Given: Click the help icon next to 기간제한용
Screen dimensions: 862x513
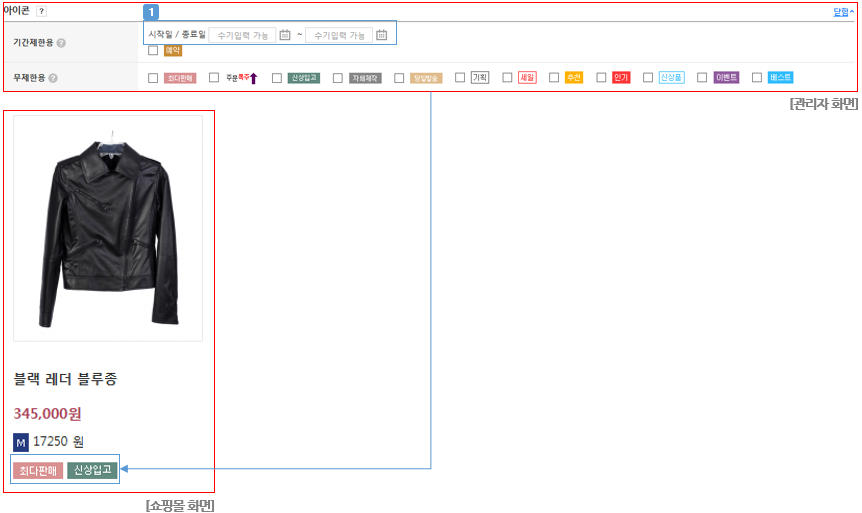Looking at the screenshot, I should click(61, 42).
